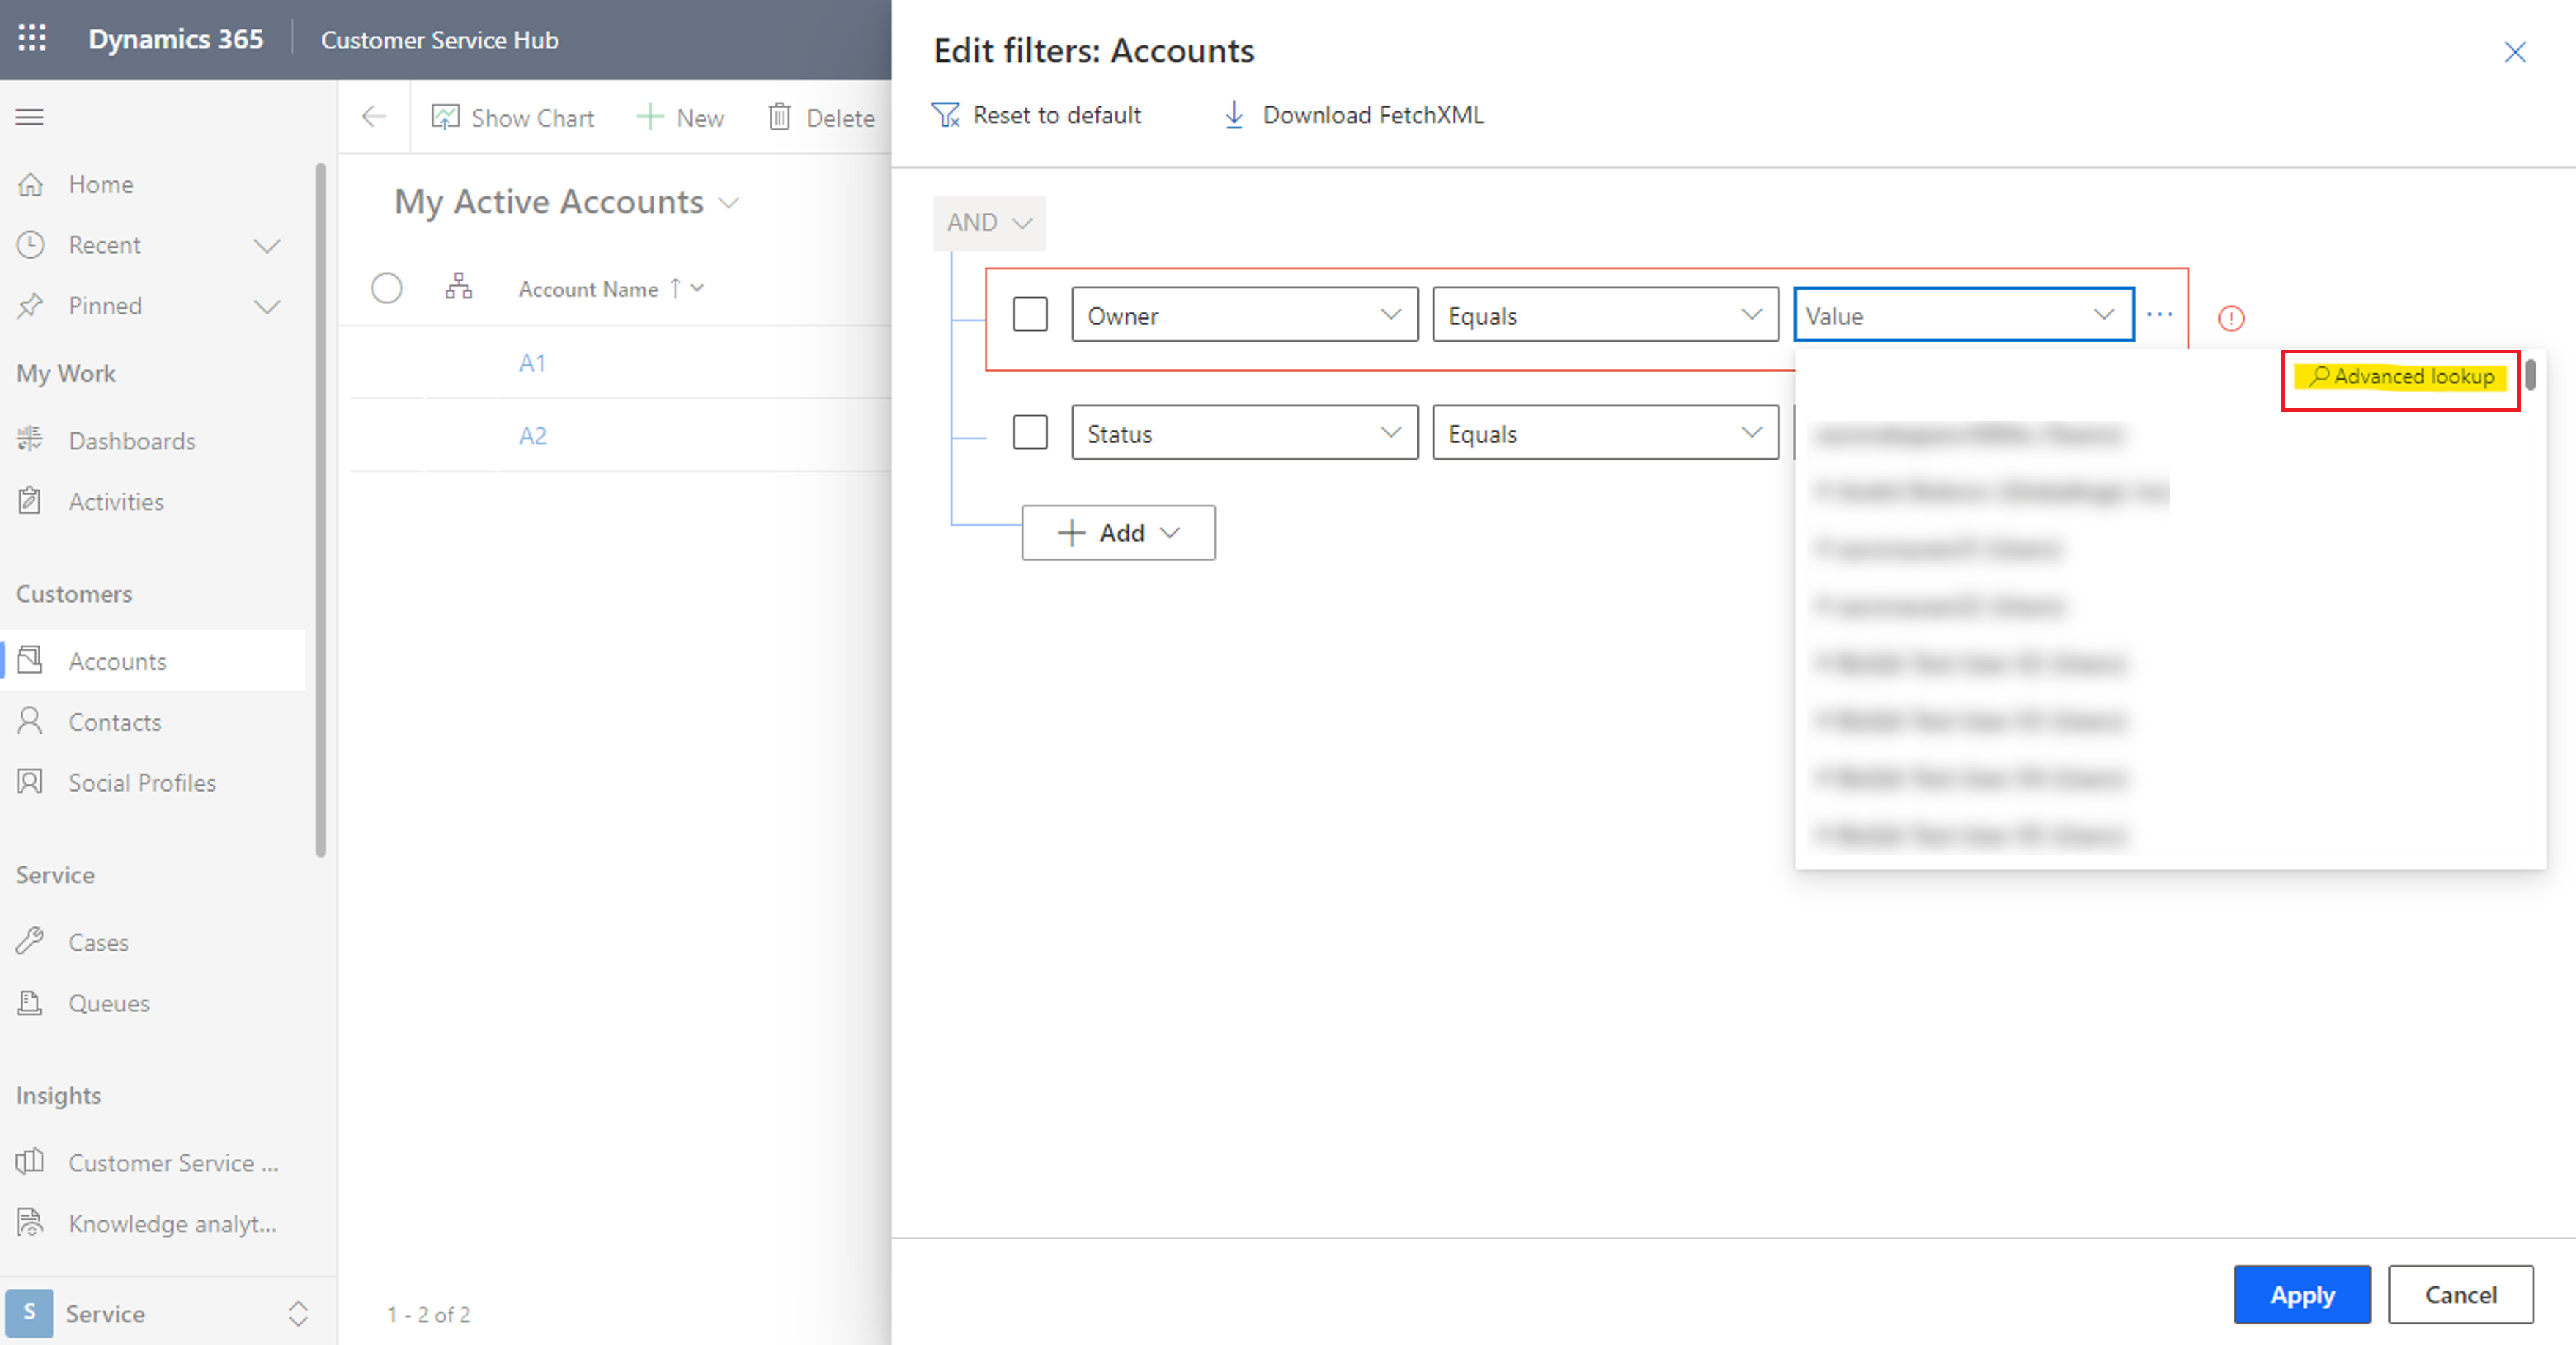The height and width of the screenshot is (1345, 2576).
Task: Toggle the checkbox for the Owner filter row
Action: click(1029, 314)
